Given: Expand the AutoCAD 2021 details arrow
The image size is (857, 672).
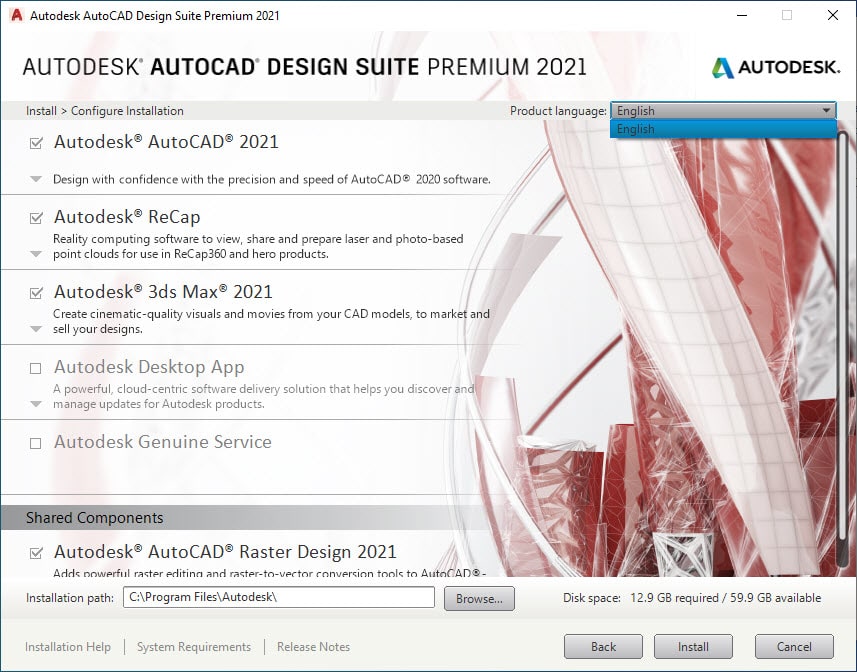Looking at the screenshot, I should click(x=36, y=179).
